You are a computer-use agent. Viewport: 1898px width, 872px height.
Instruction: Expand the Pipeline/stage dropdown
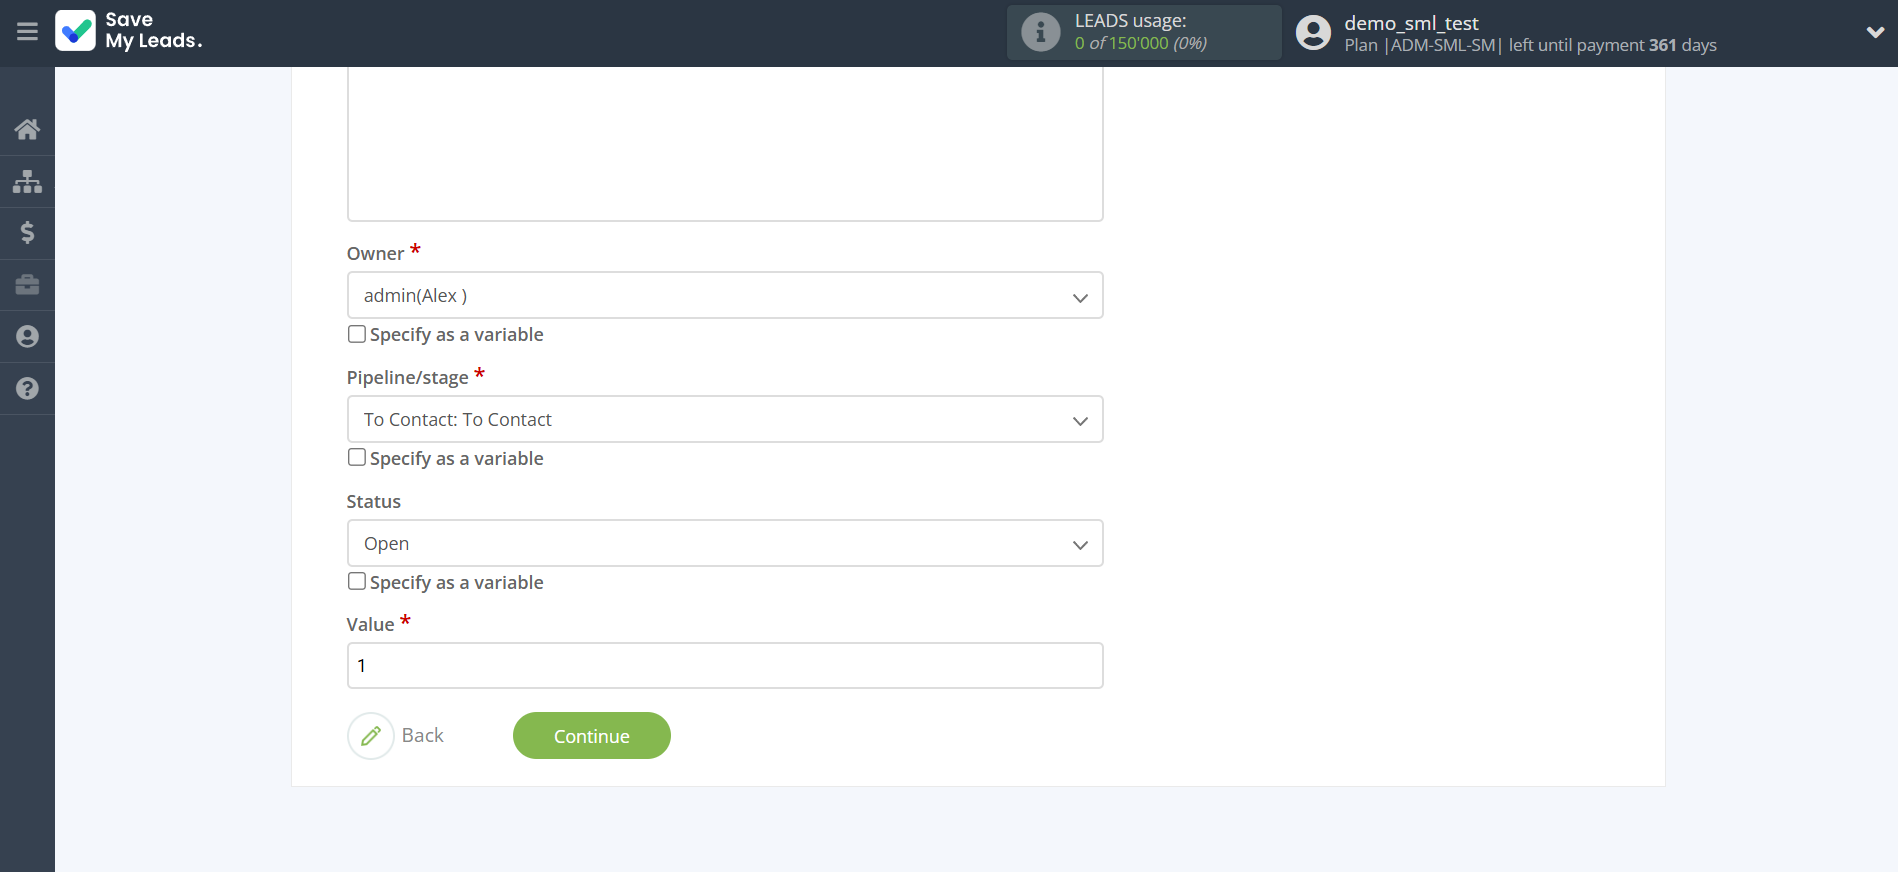pos(724,420)
